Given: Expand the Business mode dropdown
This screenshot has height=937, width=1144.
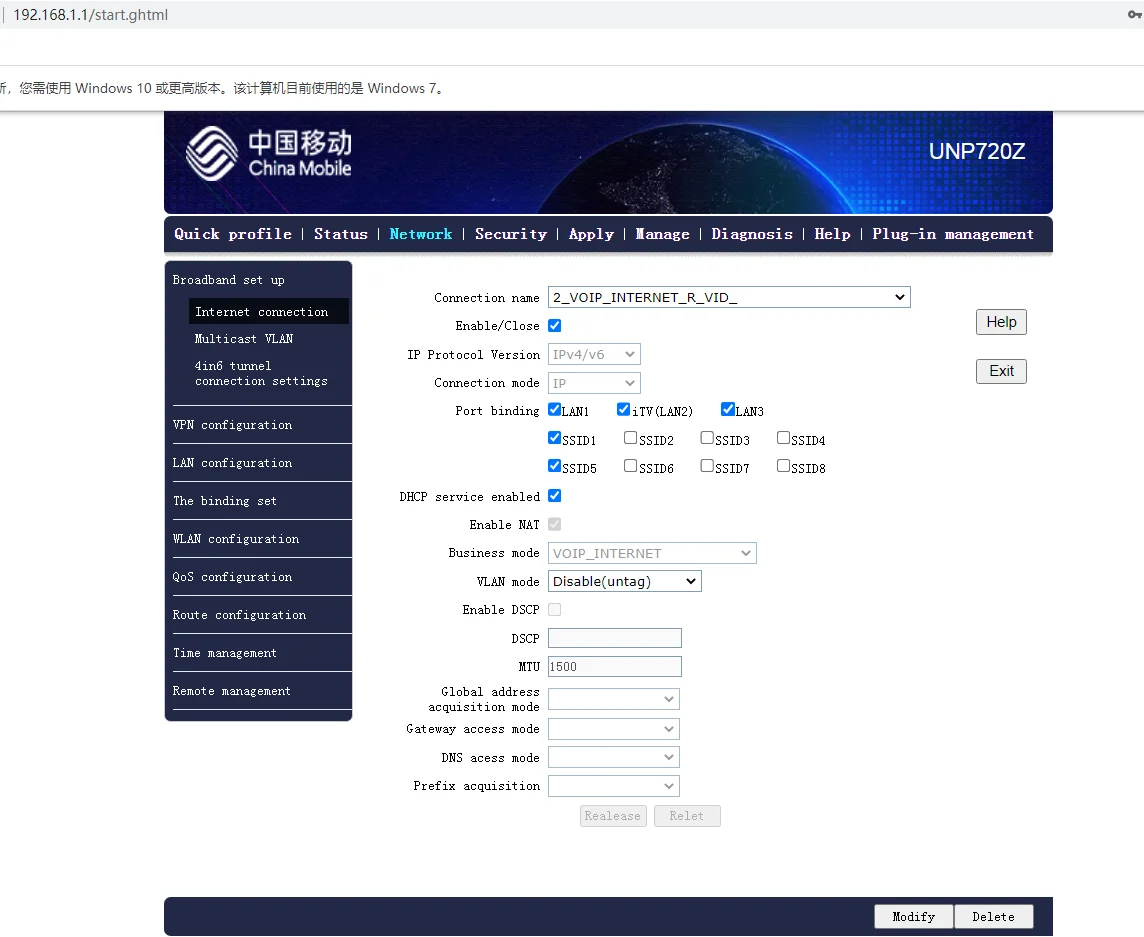Looking at the screenshot, I should pos(652,553).
